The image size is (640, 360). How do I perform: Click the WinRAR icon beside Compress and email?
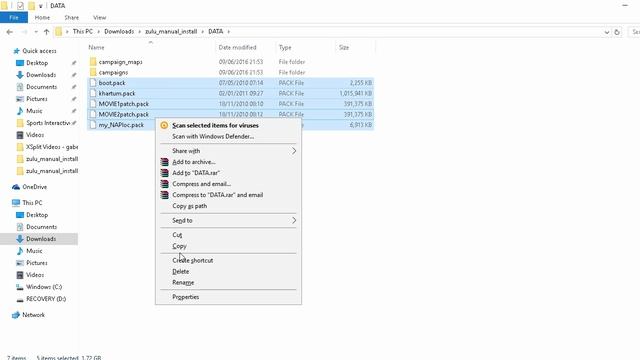click(164, 184)
